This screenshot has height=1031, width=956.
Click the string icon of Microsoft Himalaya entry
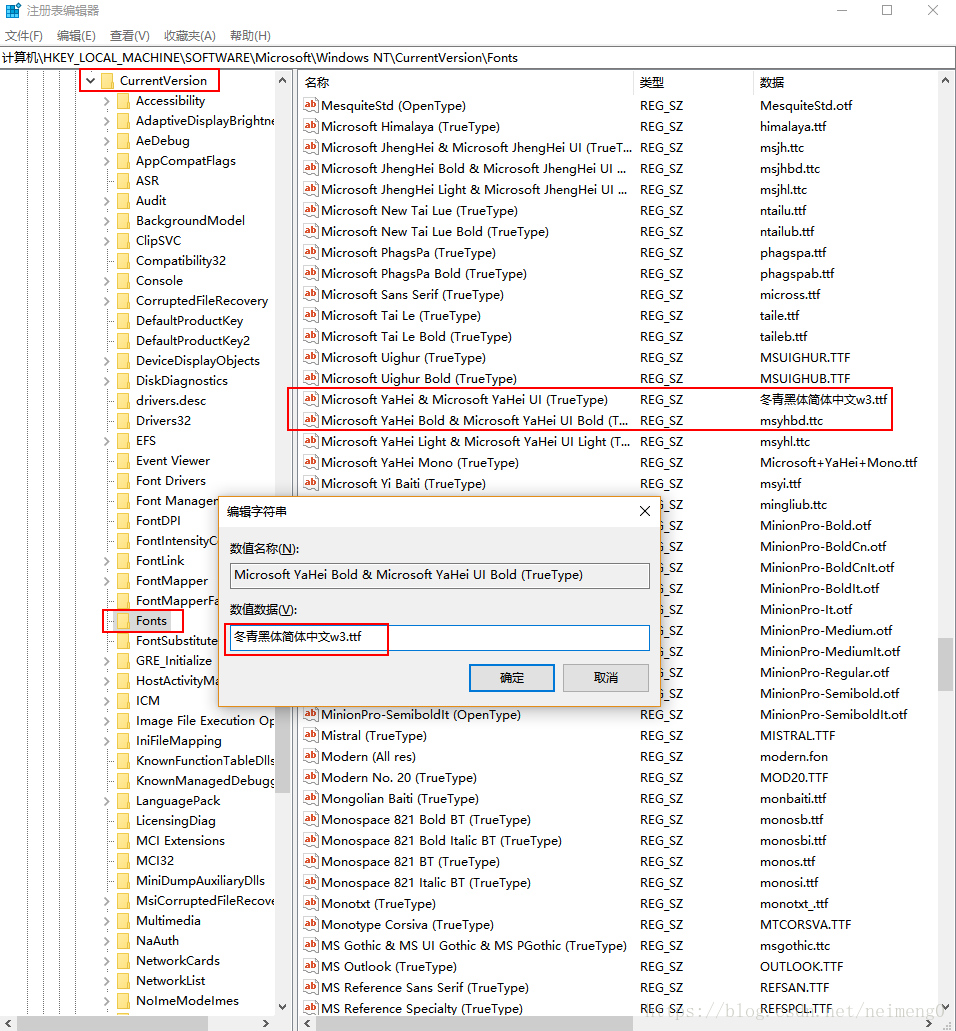pos(310,126)
